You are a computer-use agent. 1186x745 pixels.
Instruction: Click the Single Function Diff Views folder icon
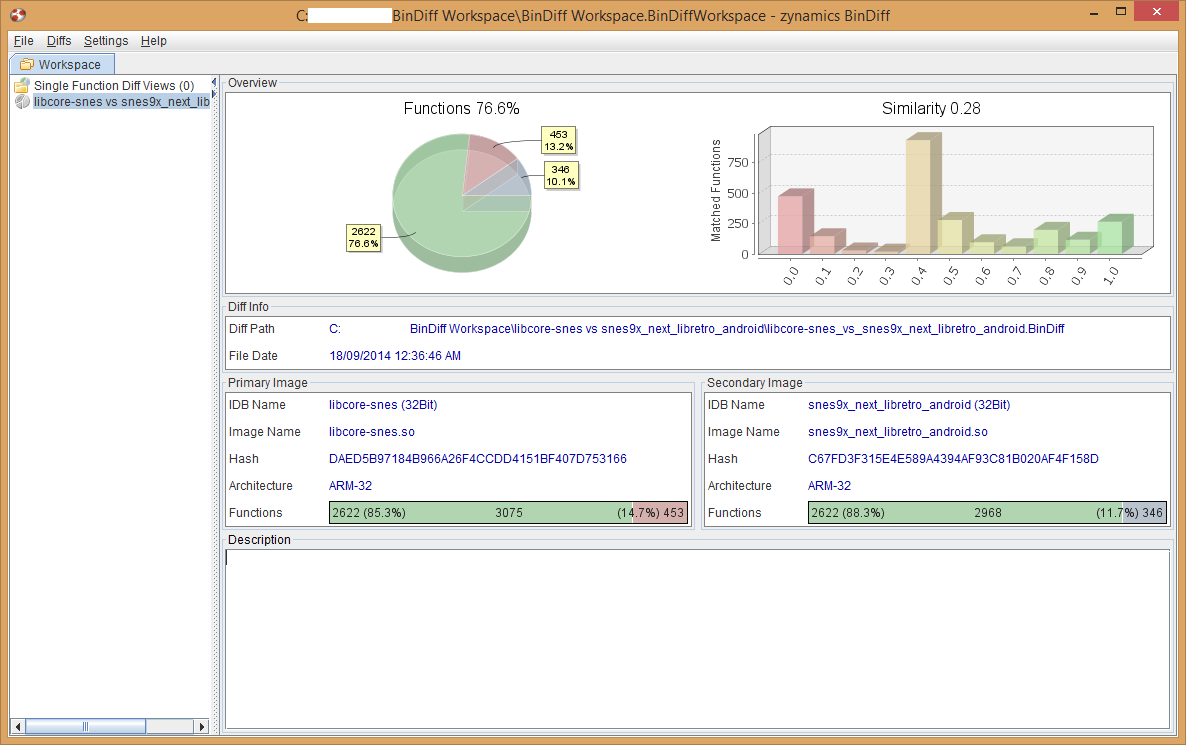click(x=22, y=85)
